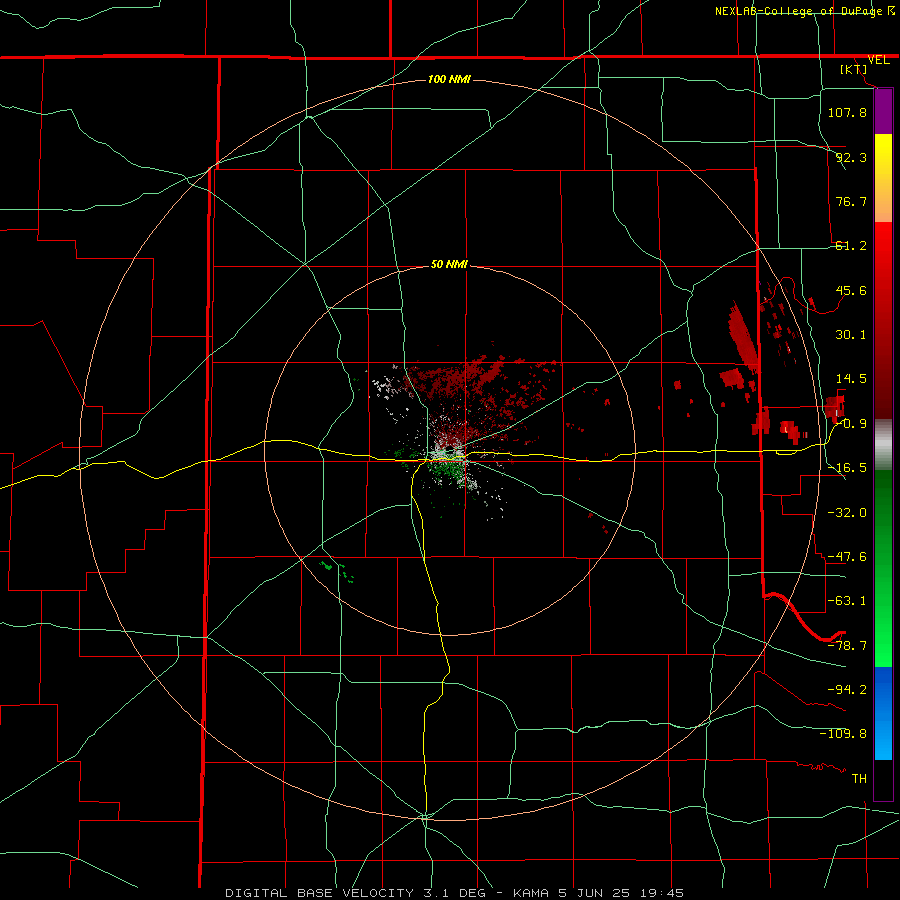900x900 pixels.
Task: Click the 30.1 scale value
Action: pos(851,335)
